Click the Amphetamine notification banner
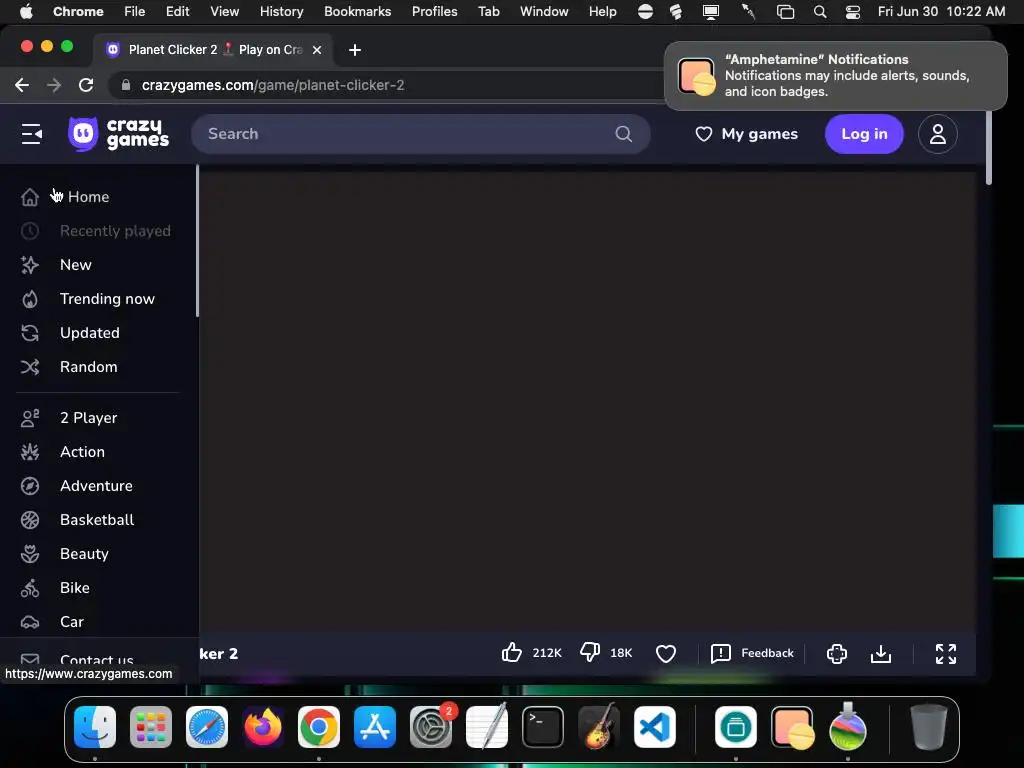Screen dimensions: 1024x768 (835, 76)
